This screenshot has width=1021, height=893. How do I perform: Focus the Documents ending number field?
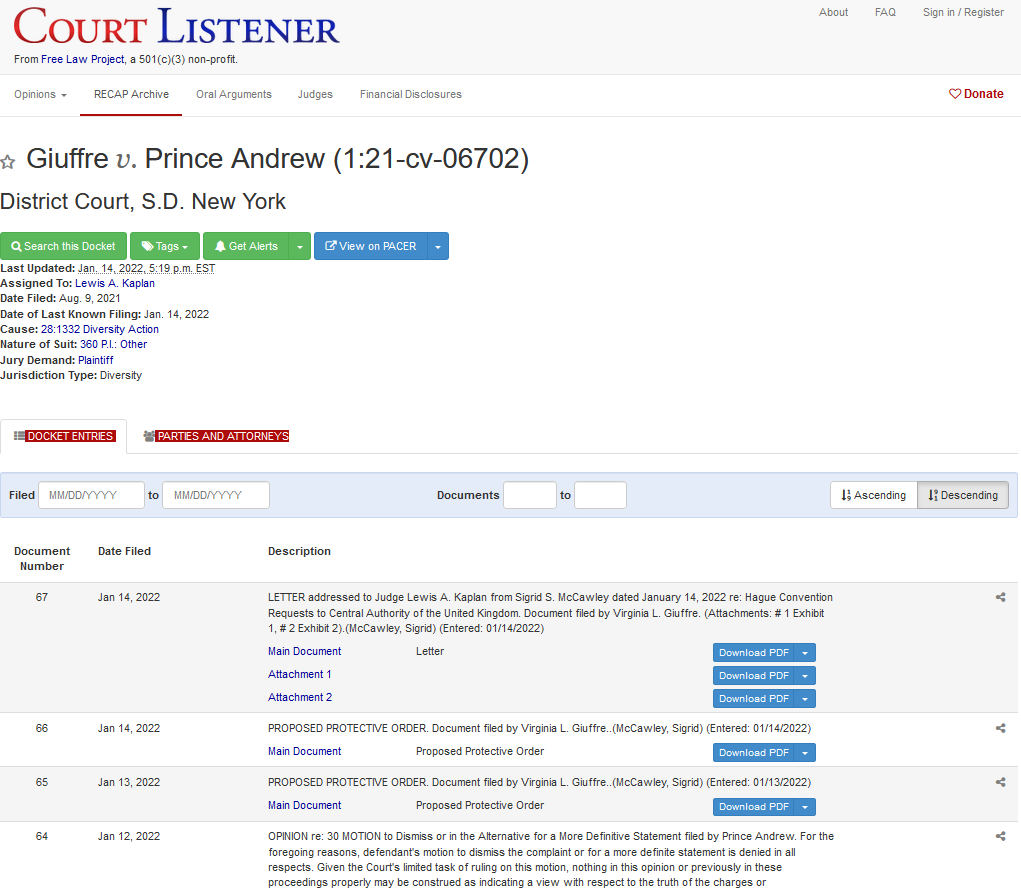(600, 495)
